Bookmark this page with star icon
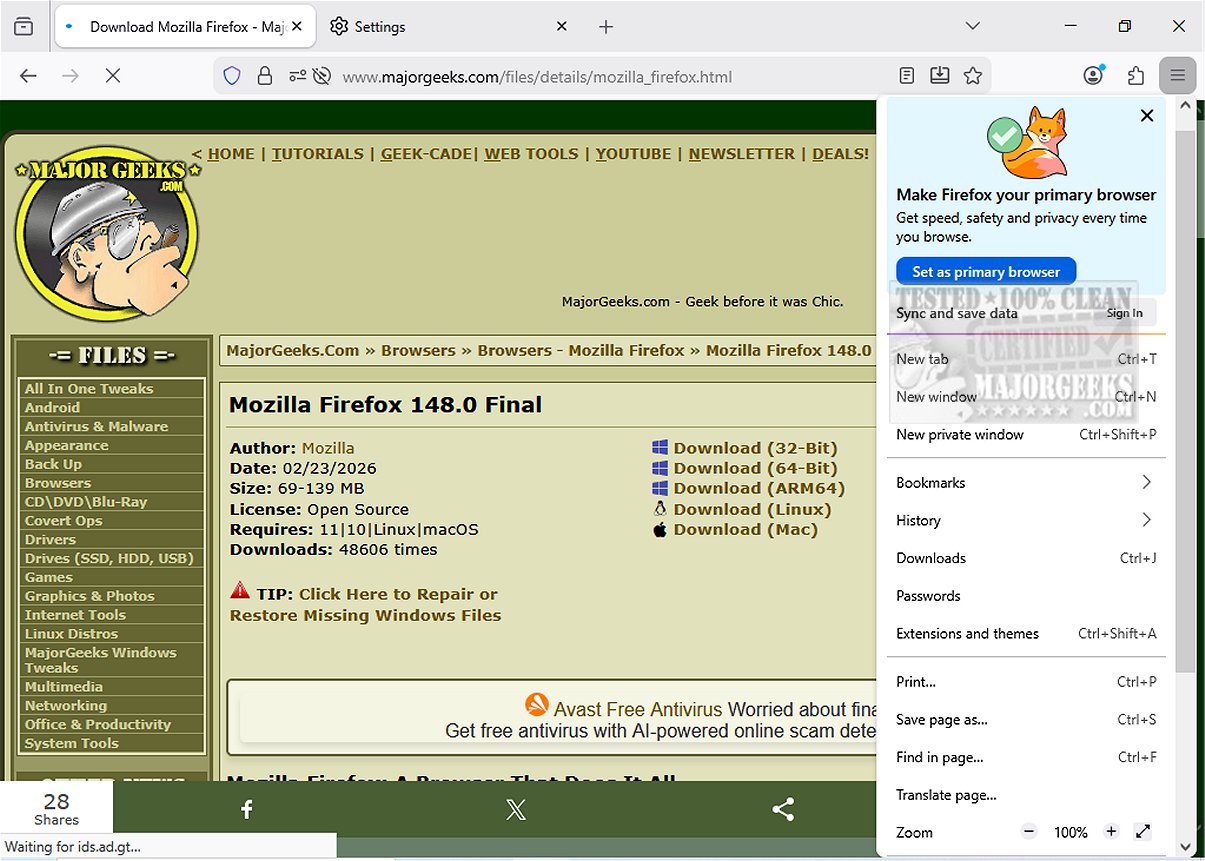1205x861 pixels. (972, 76)
